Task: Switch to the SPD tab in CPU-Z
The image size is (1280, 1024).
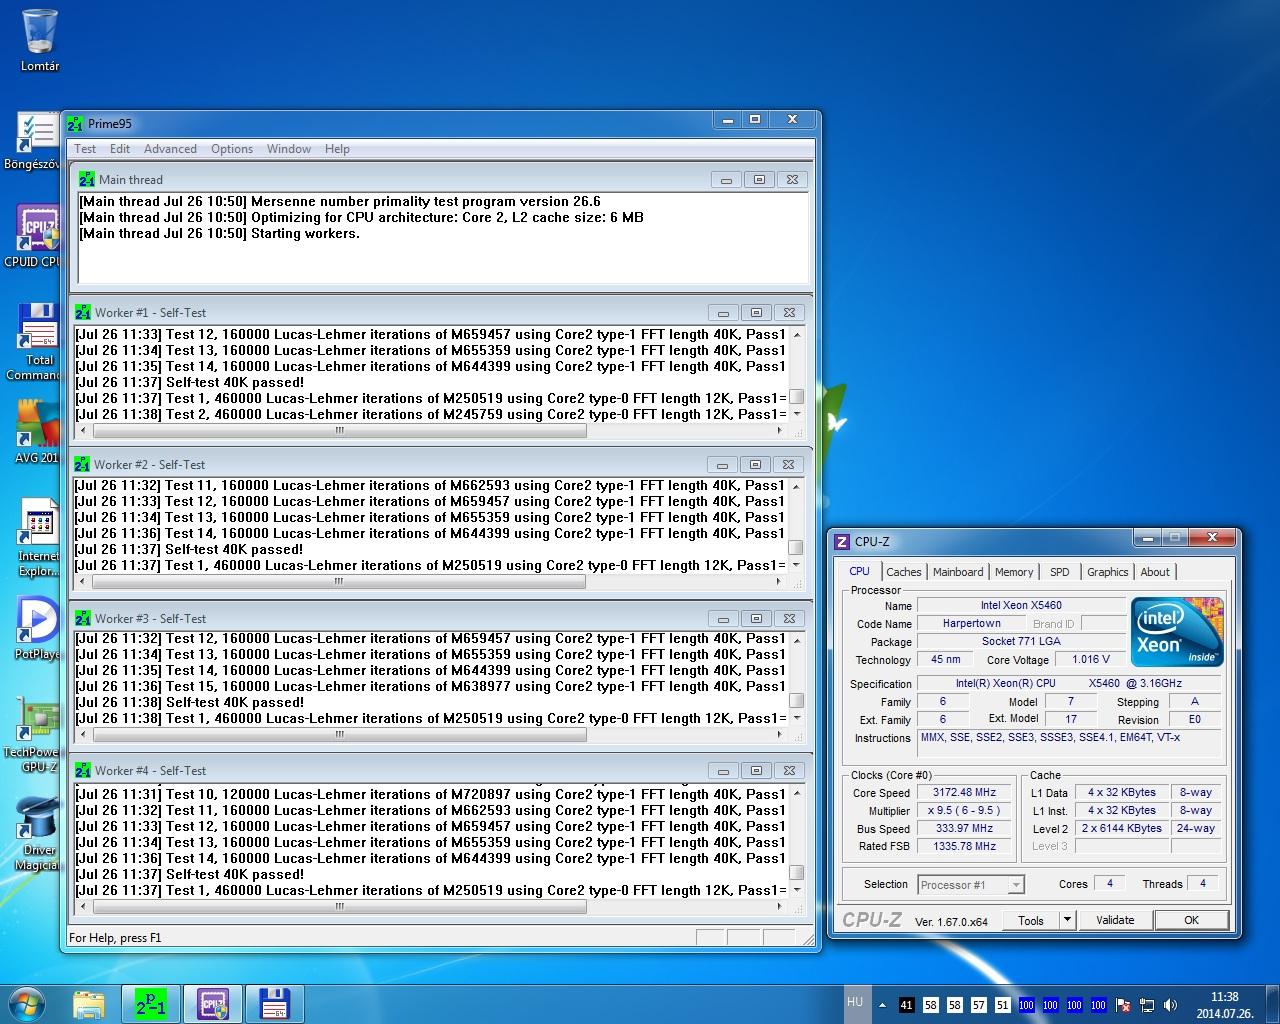Action: 1060,572
